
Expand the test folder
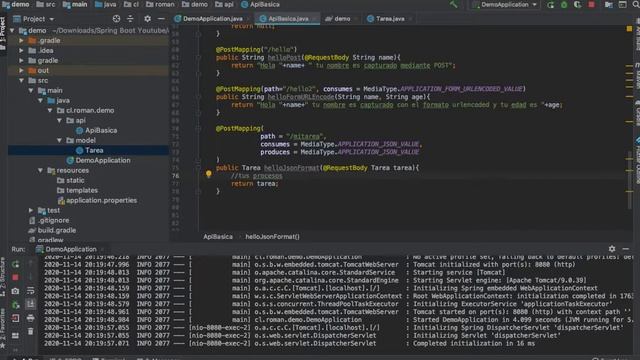coord(31,210)
